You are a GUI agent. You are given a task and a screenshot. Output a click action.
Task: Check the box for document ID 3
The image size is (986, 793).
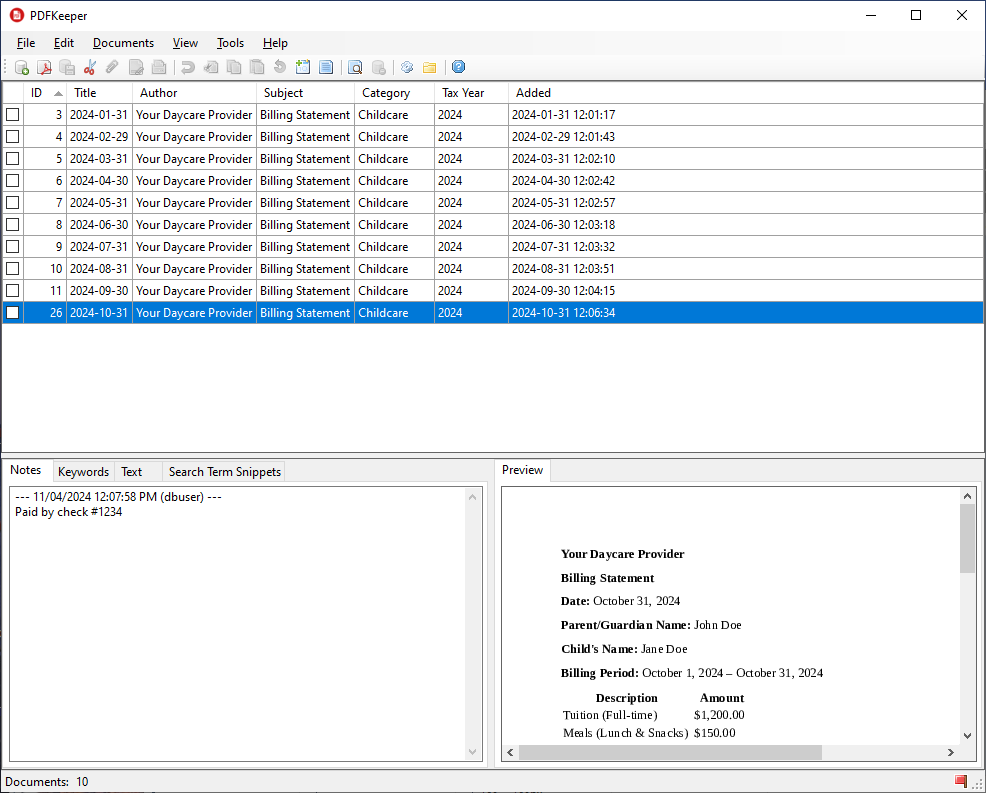pos(13,115)
